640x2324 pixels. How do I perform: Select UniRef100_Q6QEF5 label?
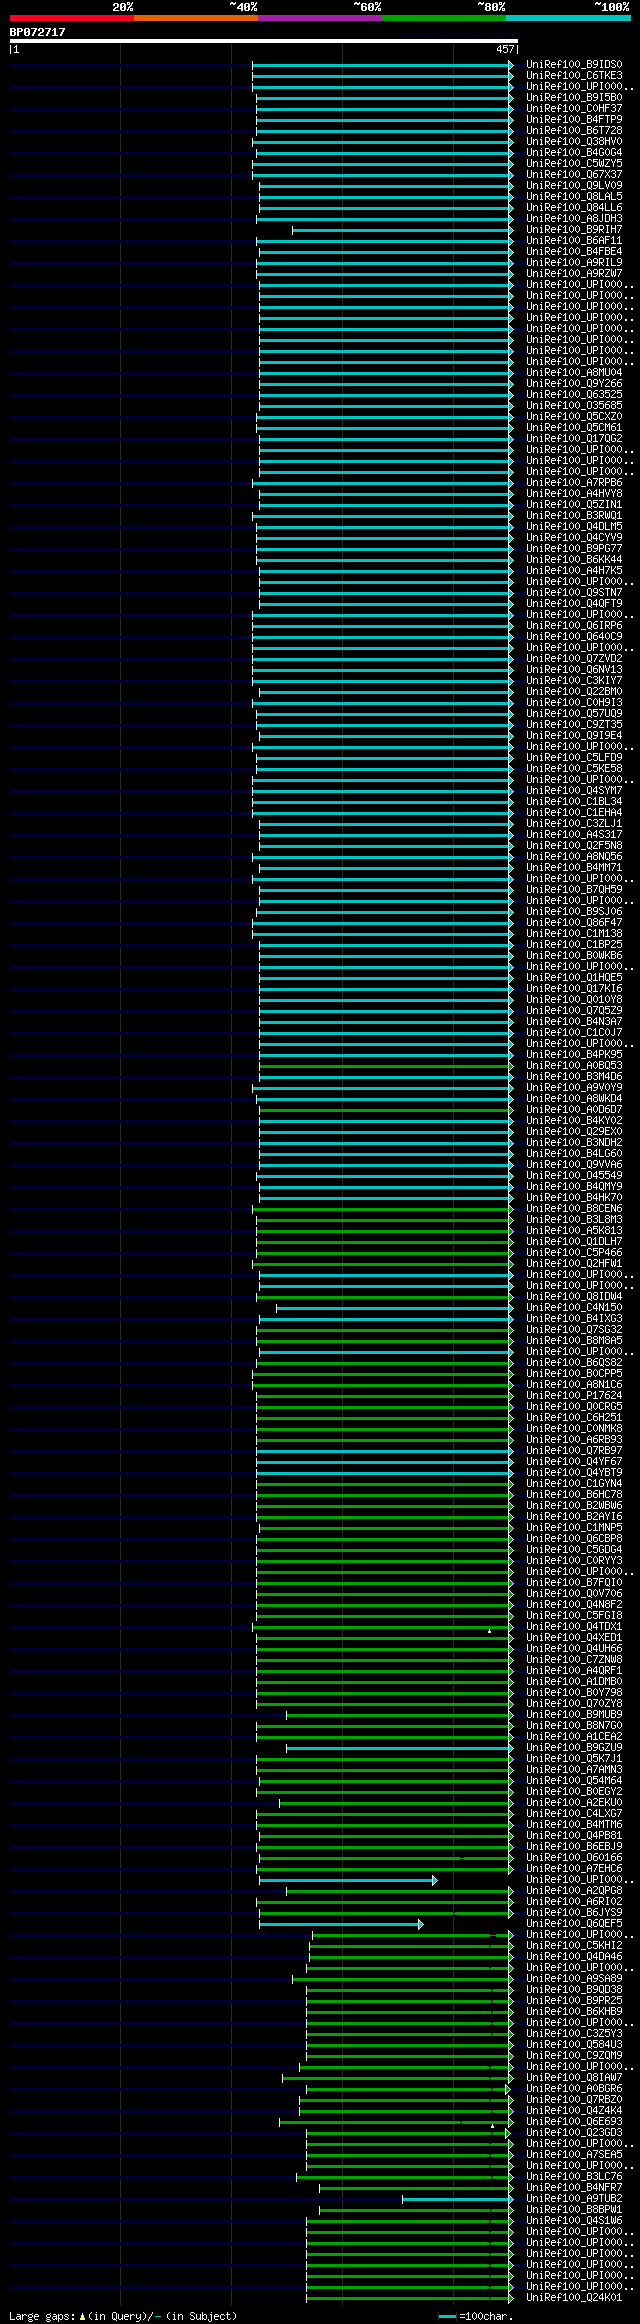coord(574,1924)
